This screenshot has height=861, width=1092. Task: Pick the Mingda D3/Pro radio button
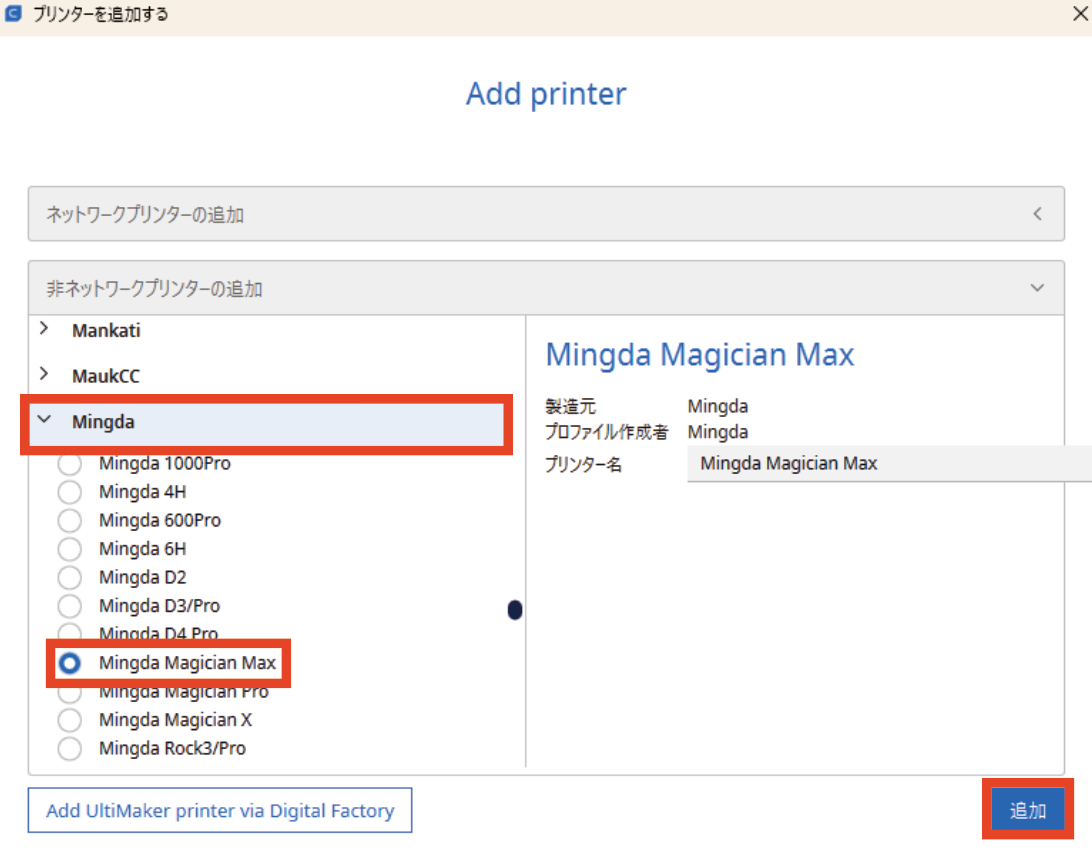70,606
